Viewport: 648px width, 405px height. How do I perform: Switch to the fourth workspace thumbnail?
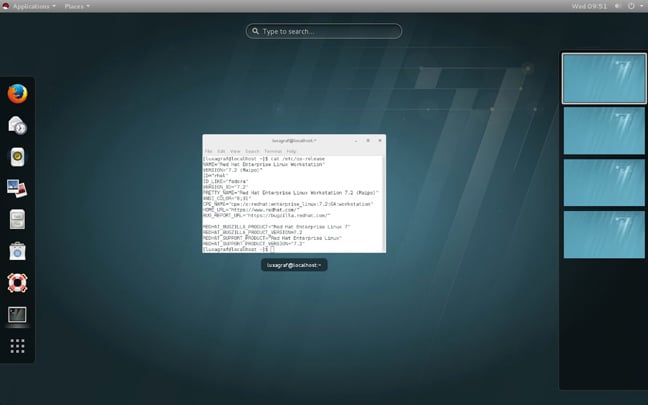[604, 235]
